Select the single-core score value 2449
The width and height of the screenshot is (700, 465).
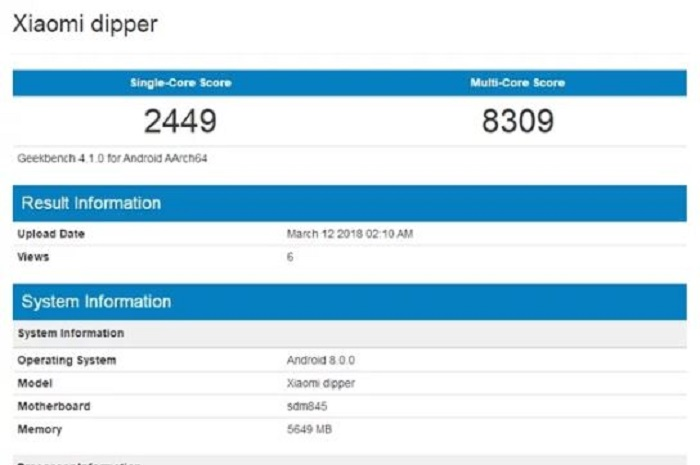[x=180, y=121]
